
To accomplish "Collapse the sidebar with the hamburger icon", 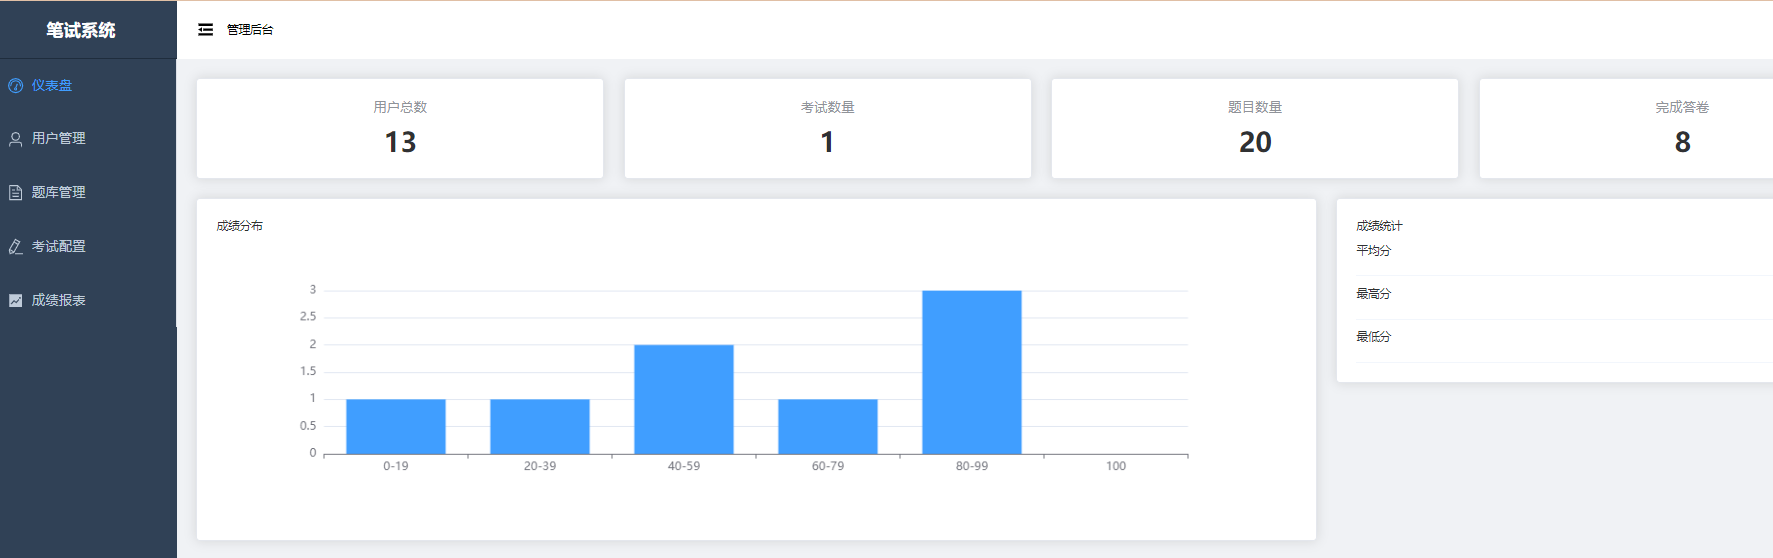I will pos(205,30).
